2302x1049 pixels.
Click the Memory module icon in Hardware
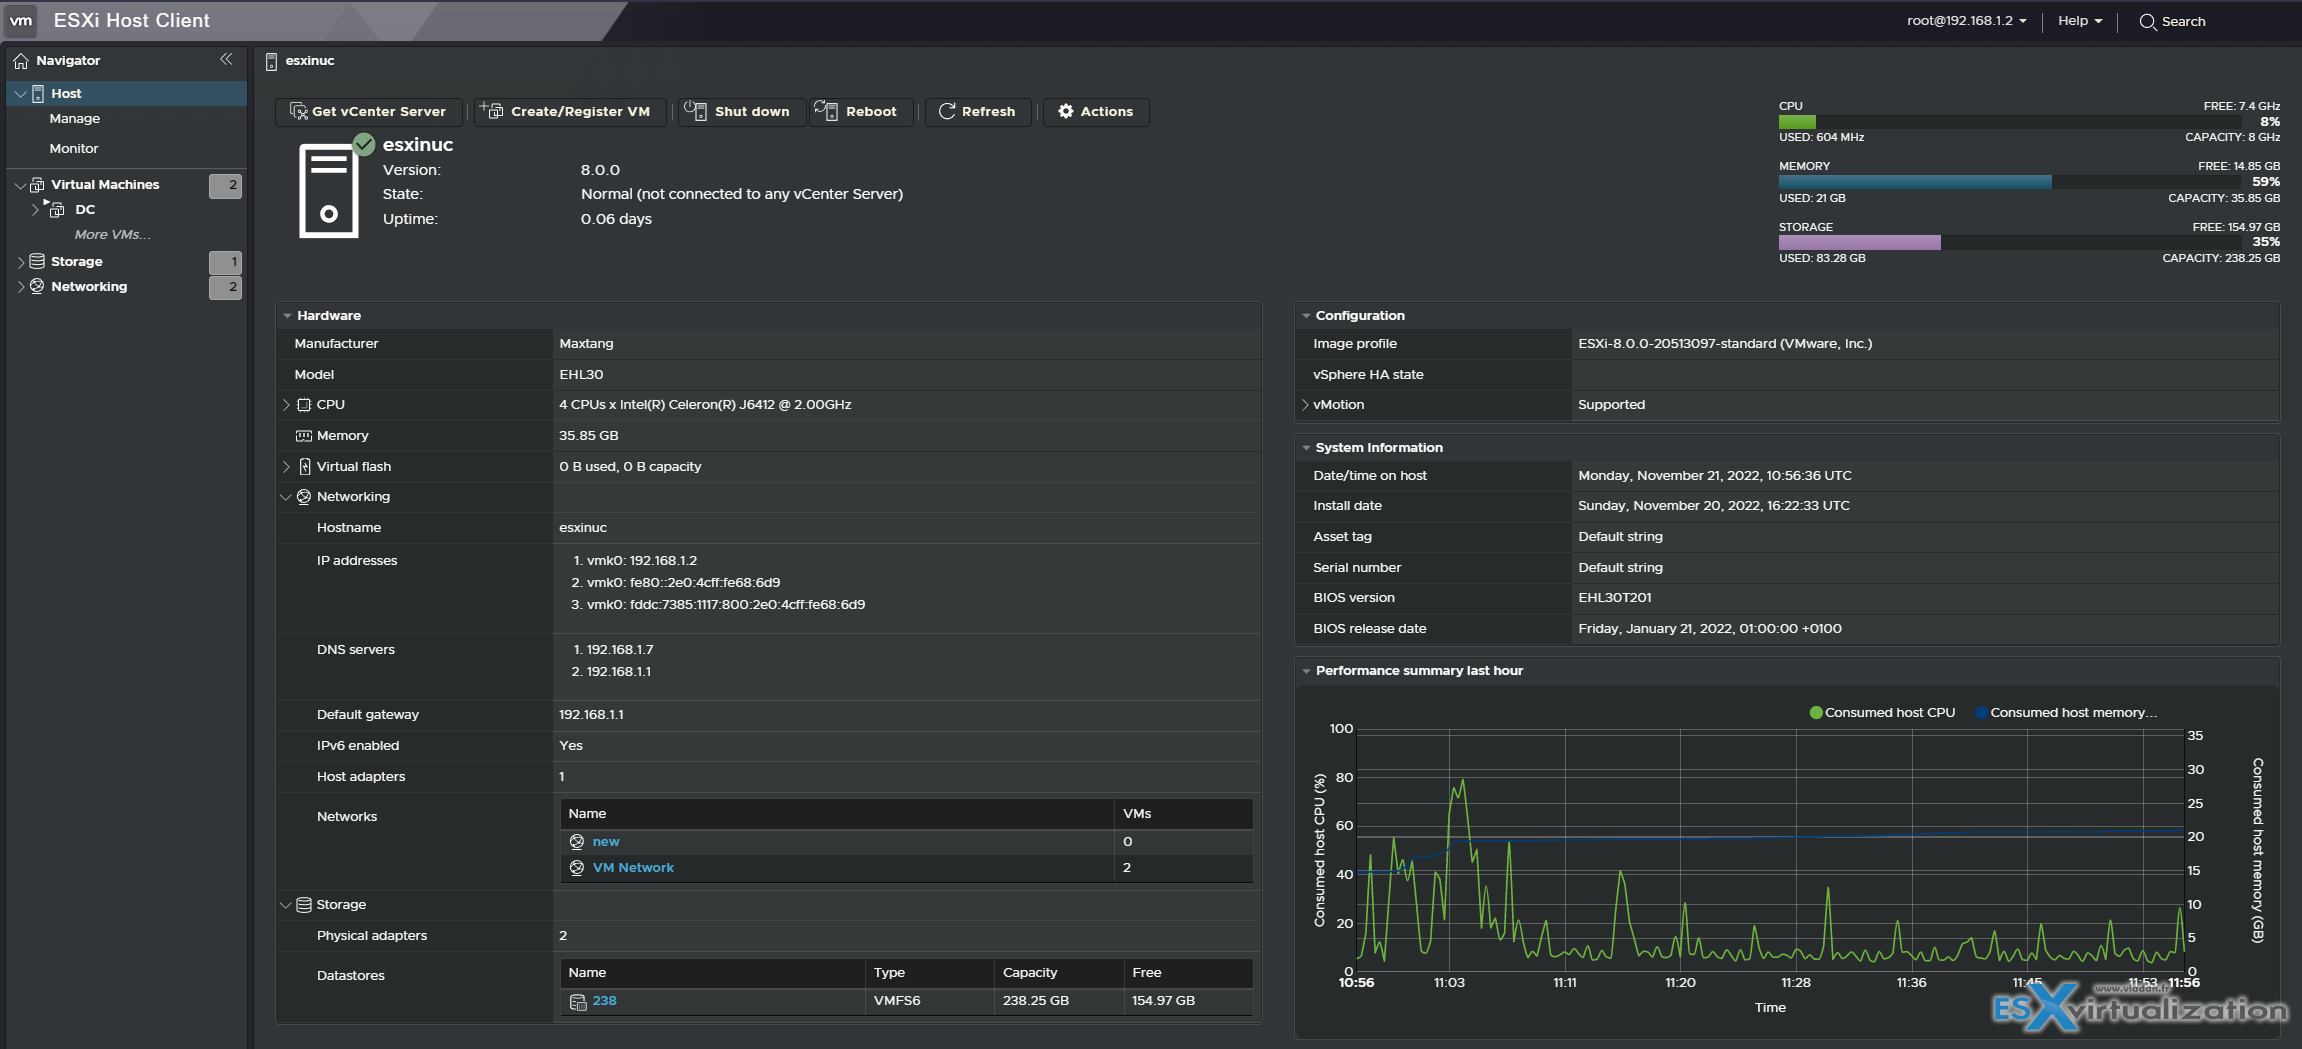pos(304,436)
